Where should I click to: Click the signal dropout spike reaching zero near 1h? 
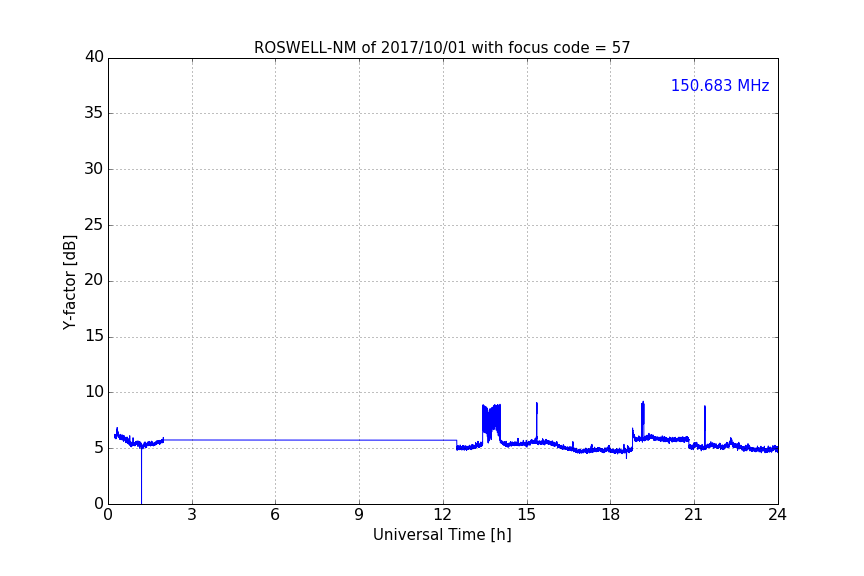tap(142, 475)
